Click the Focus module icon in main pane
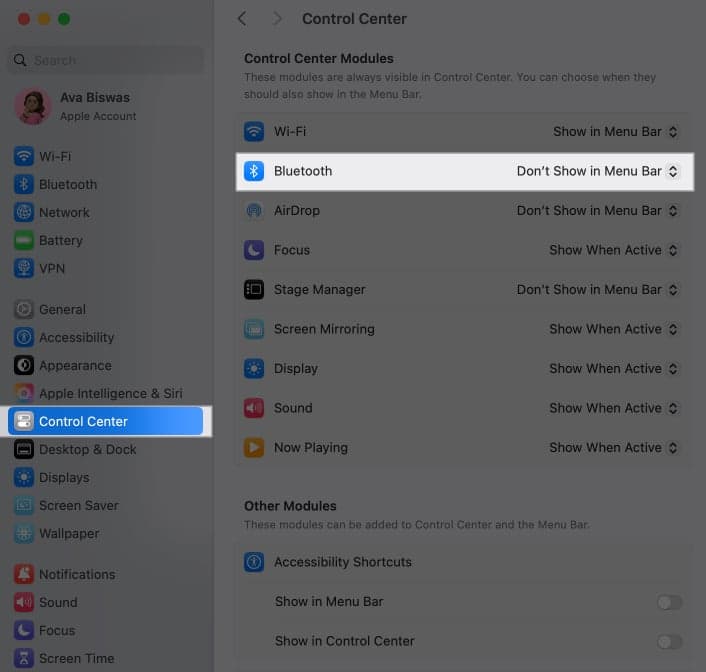This screenshot has width=706, height=672. [x=254, y=250]
